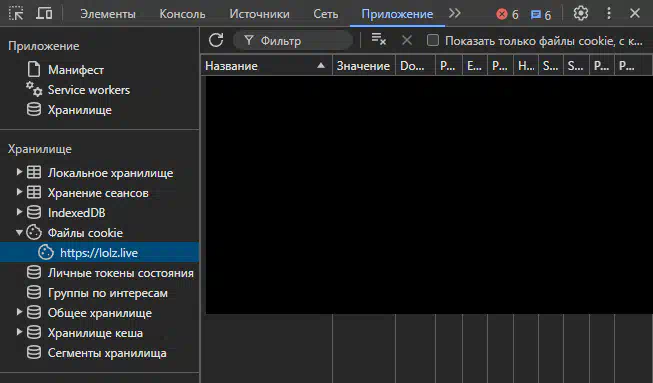Click the Локальное хранилище table icon

click(34, 172)
